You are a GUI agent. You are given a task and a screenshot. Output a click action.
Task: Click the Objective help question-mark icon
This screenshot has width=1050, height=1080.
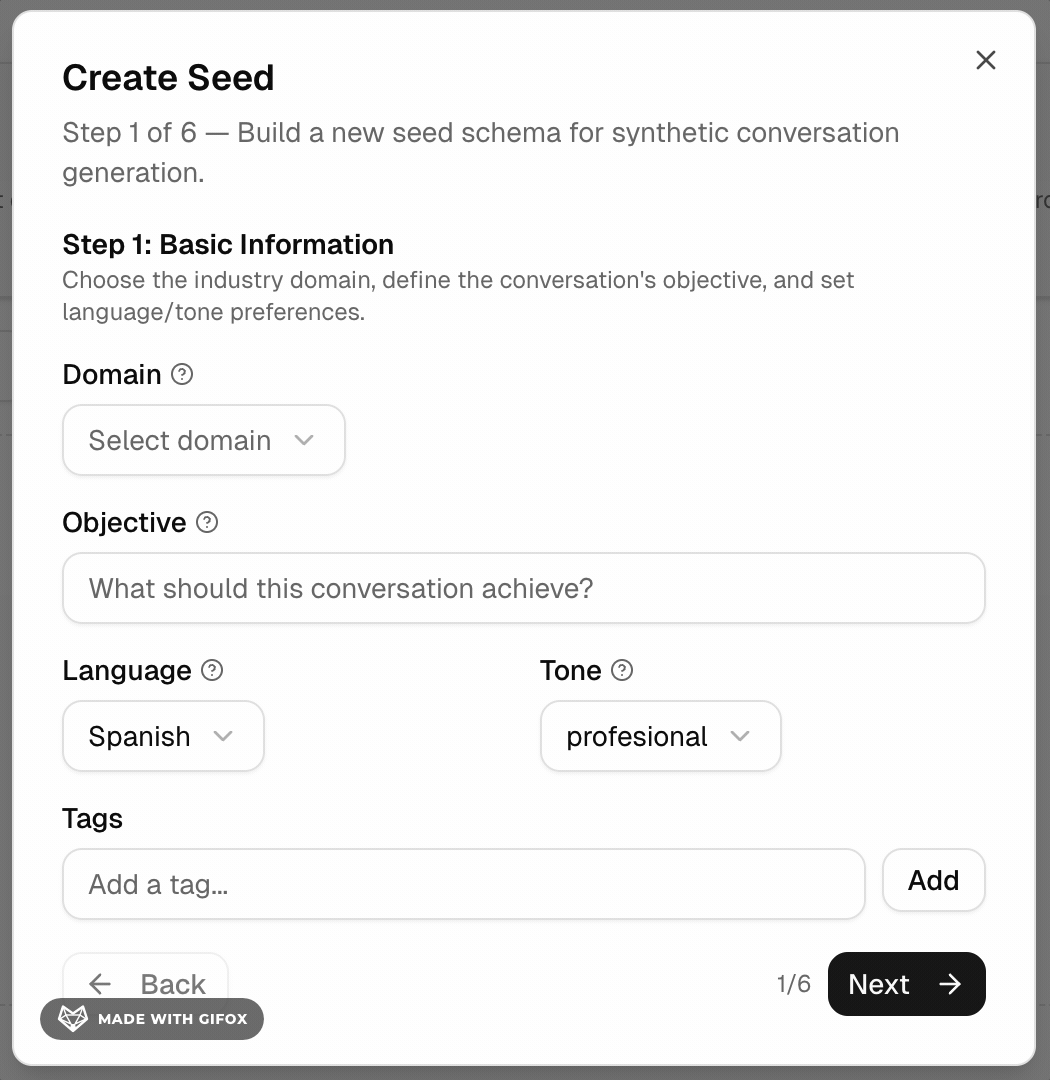tap(207, 522)
